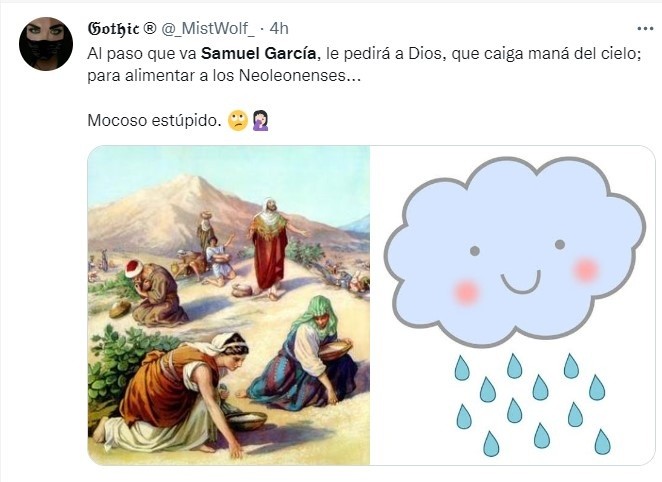
Task: Open the @_MistWolf_ handle link
Action: coord(208,29)
